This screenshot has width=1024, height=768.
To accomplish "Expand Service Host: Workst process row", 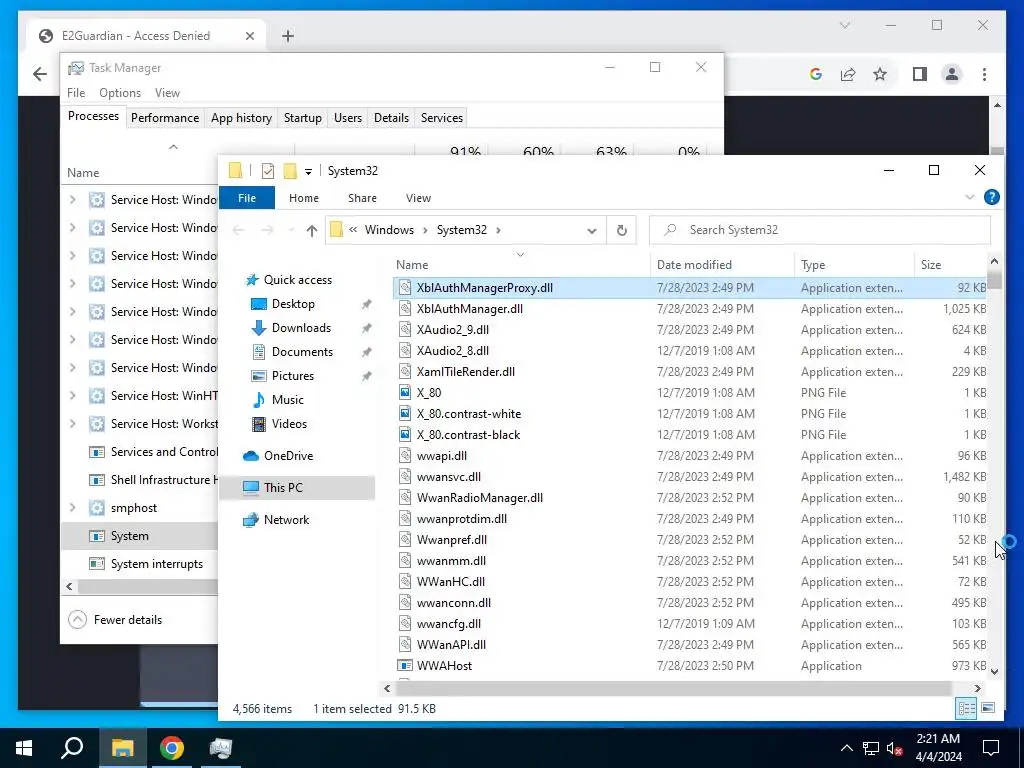I will click(72, 423).
